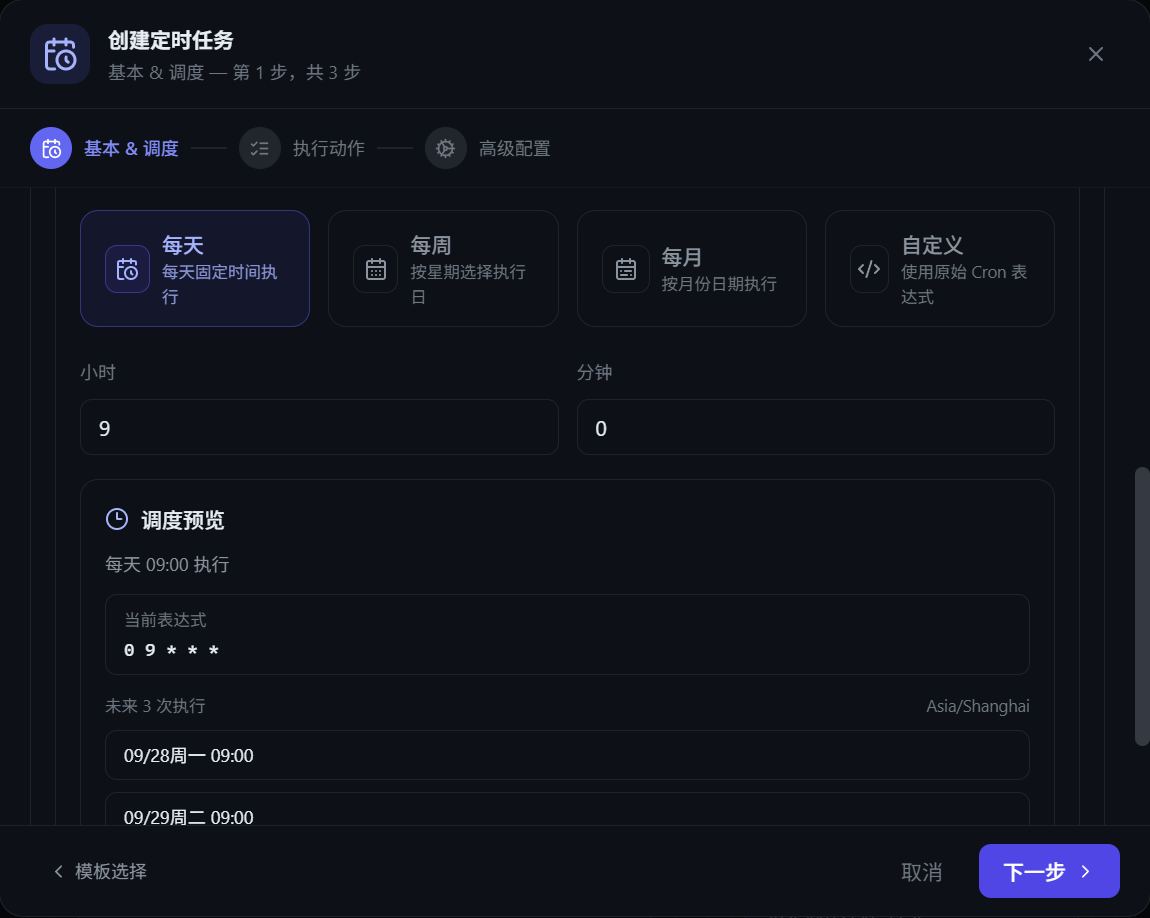Screen dimensions: 1150x918
Task: Click the dialog's vertical scrollbar thumb
Action: coord(1142,606)
